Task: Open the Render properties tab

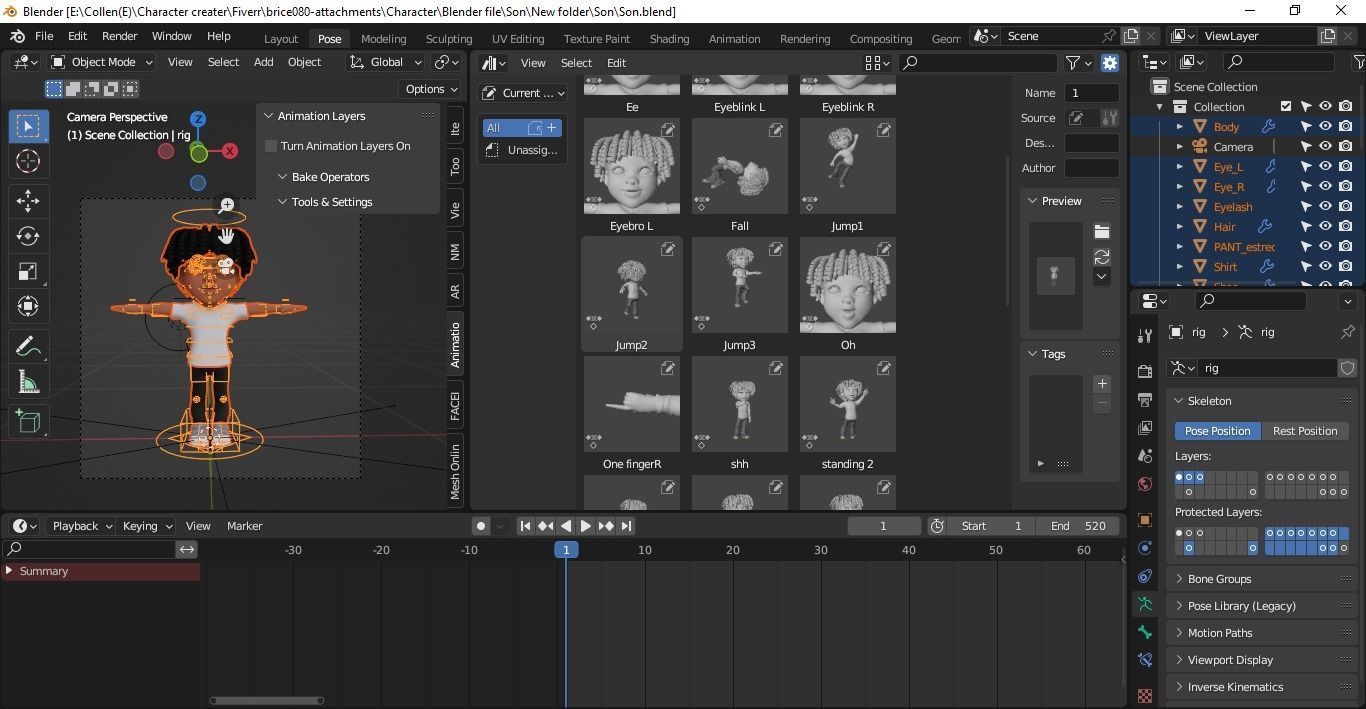Action: tap(1145, 371)
